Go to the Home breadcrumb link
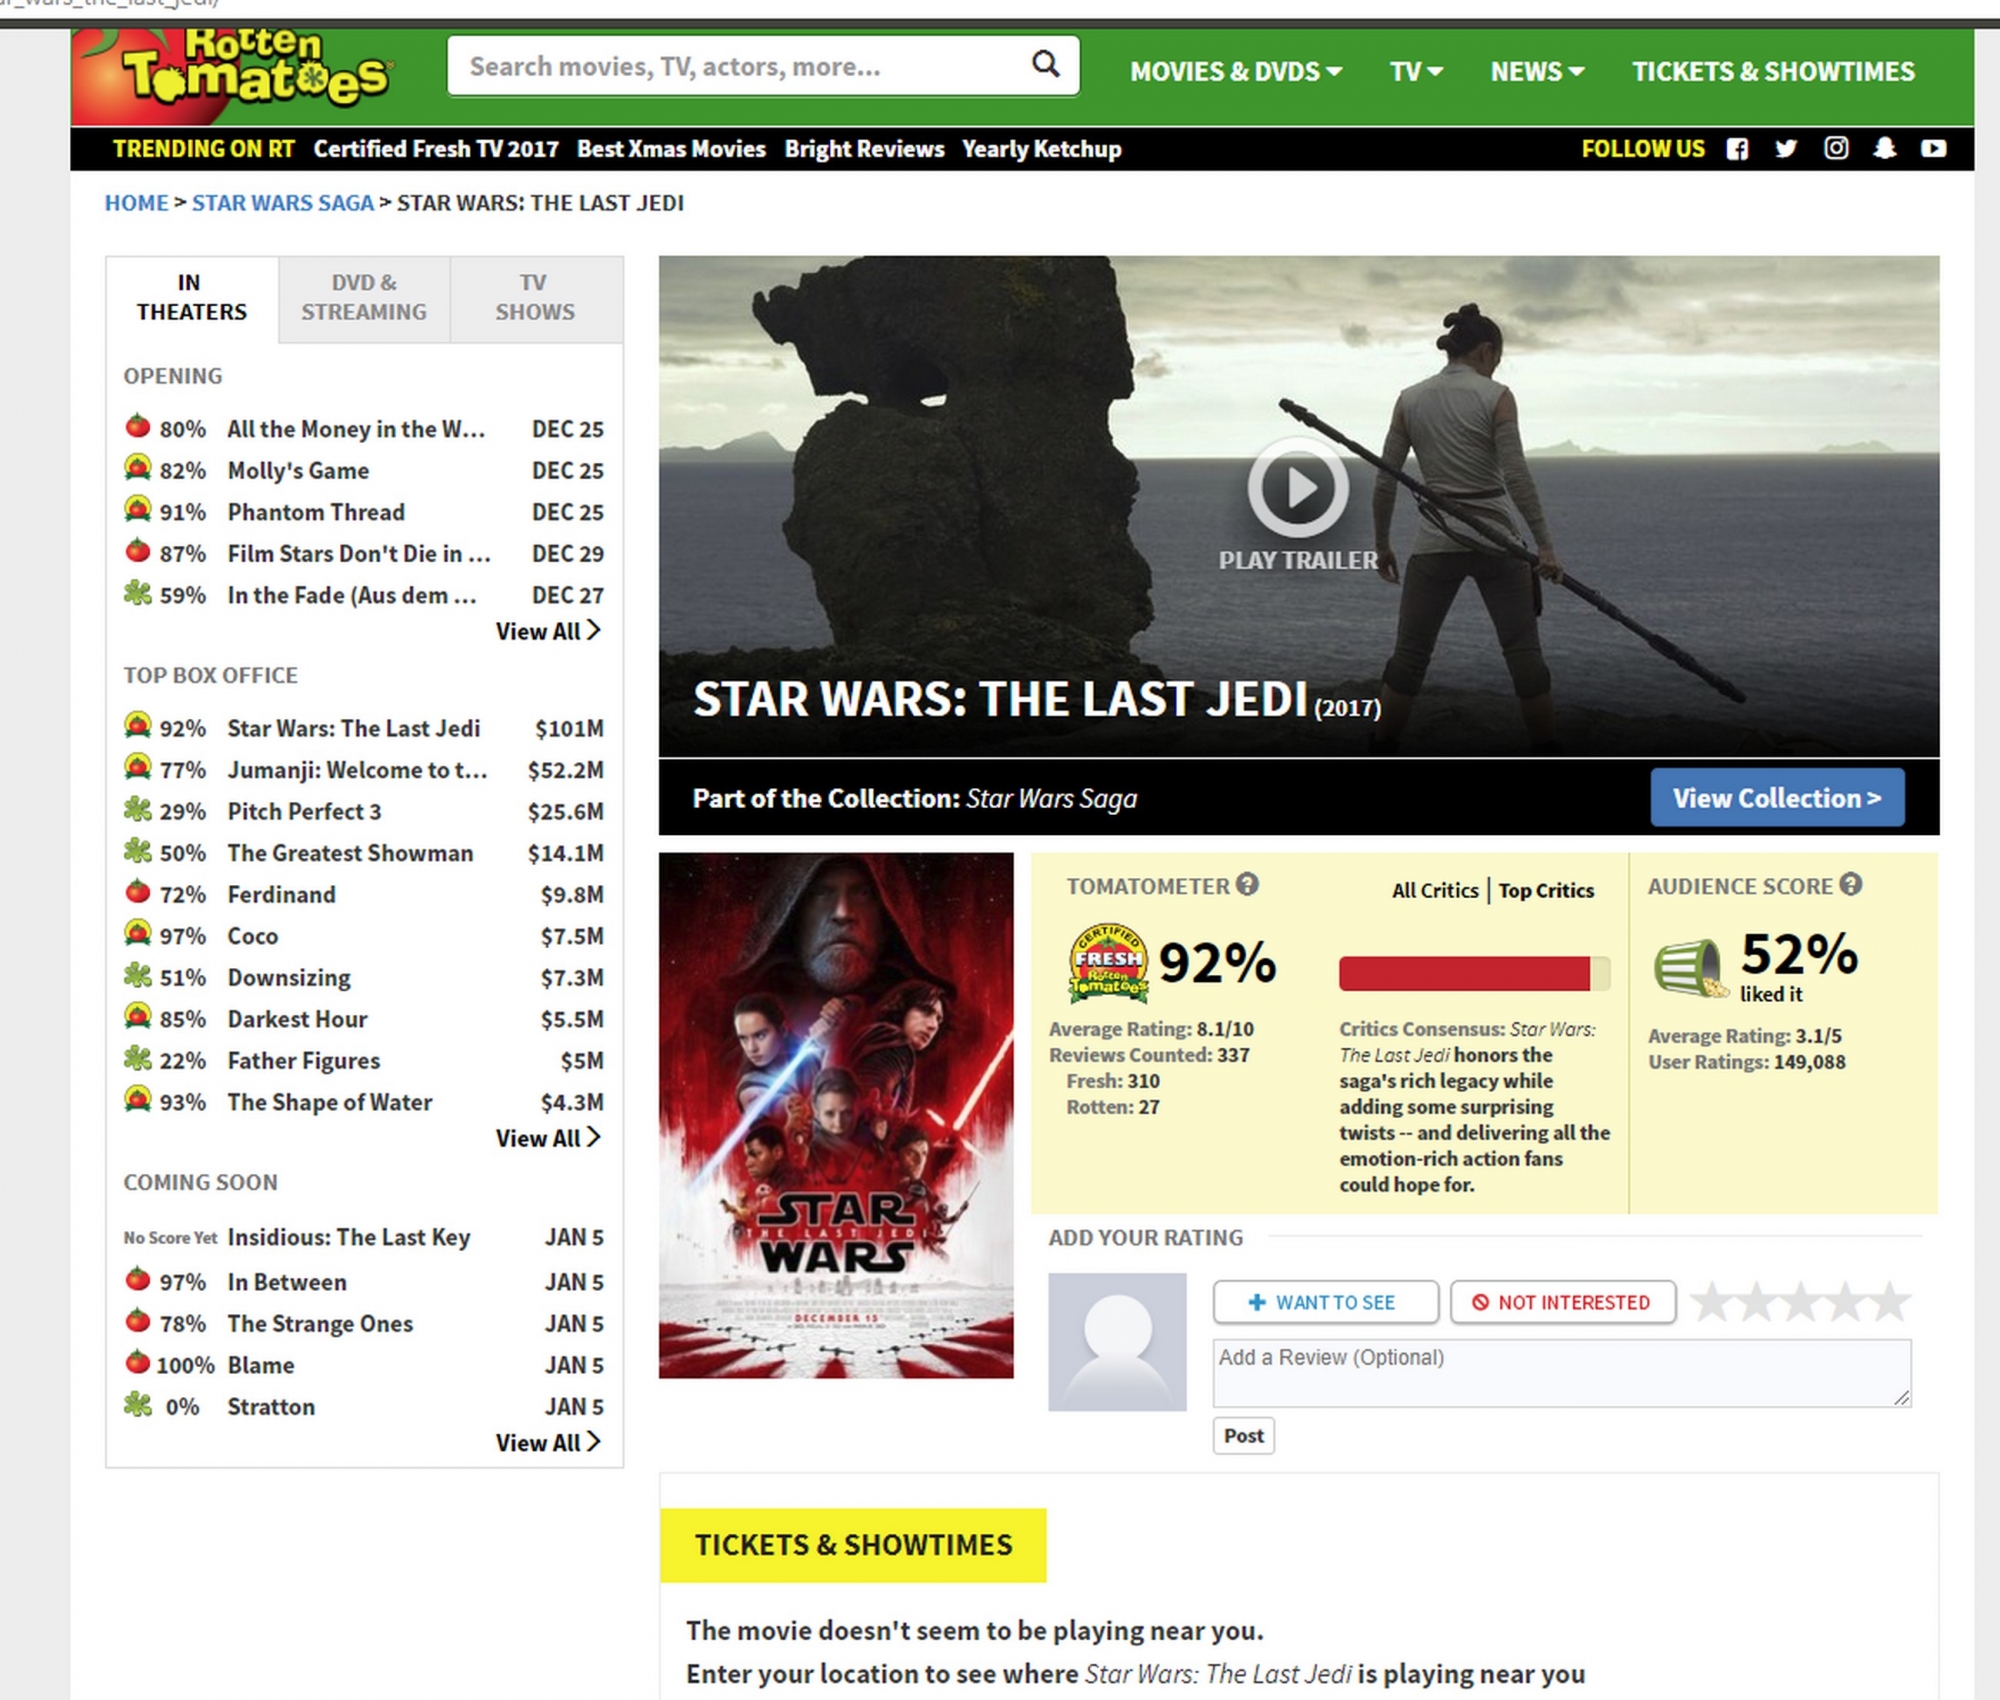 [136, 203]
